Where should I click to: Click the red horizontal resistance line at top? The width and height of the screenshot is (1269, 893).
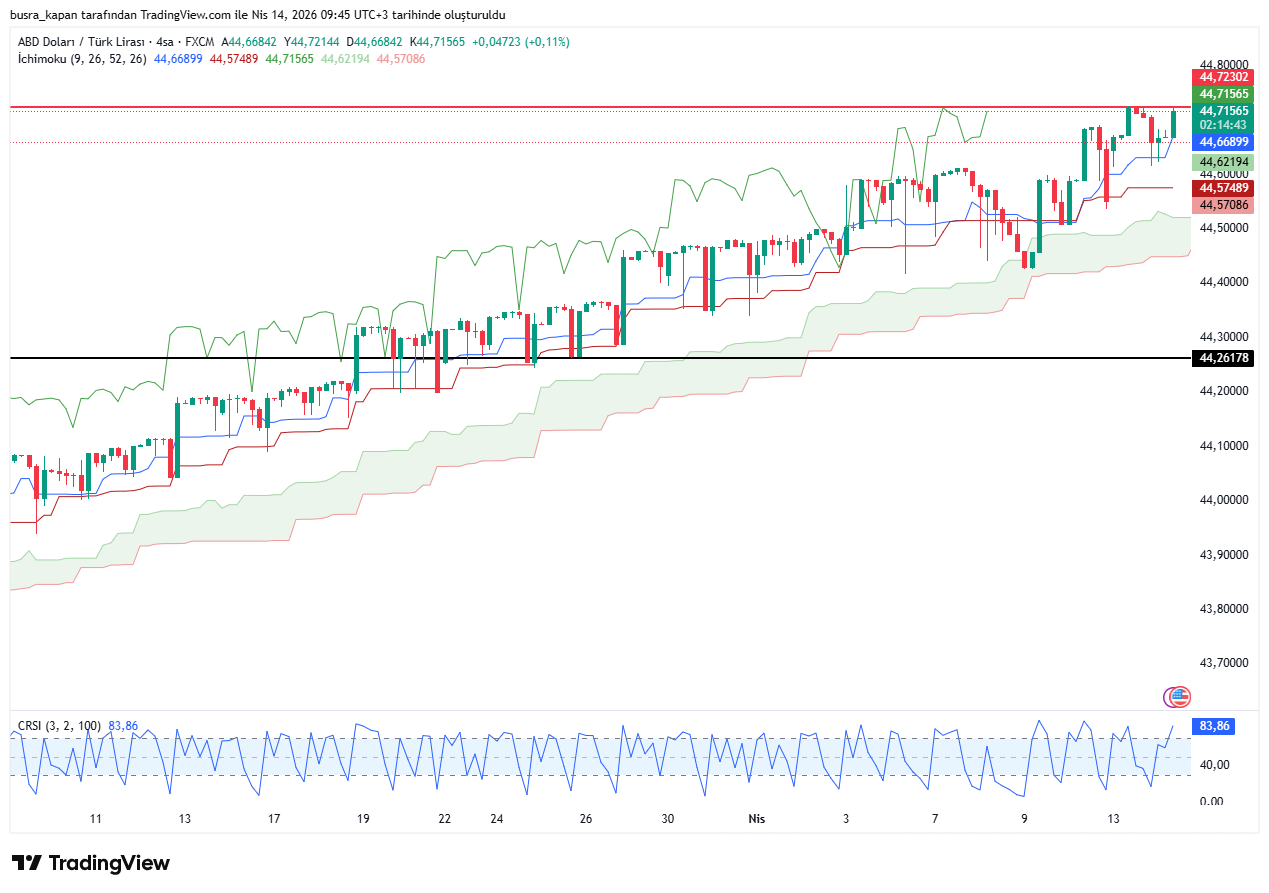pyautogui.click(x=600, y=106)
